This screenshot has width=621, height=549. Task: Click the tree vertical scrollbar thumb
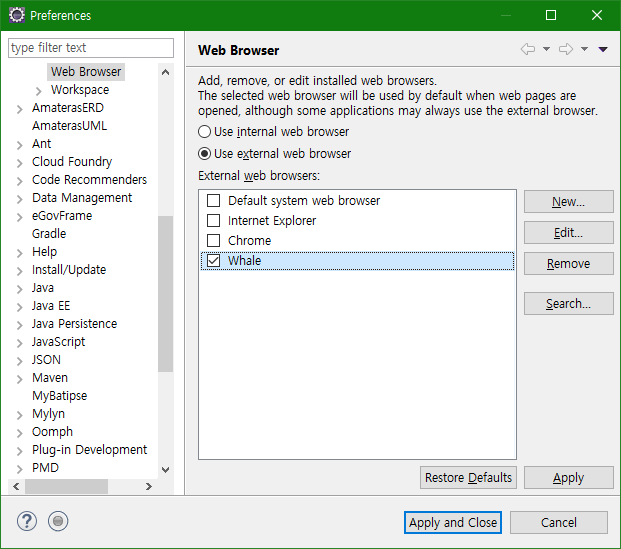(x=166, y=294)
